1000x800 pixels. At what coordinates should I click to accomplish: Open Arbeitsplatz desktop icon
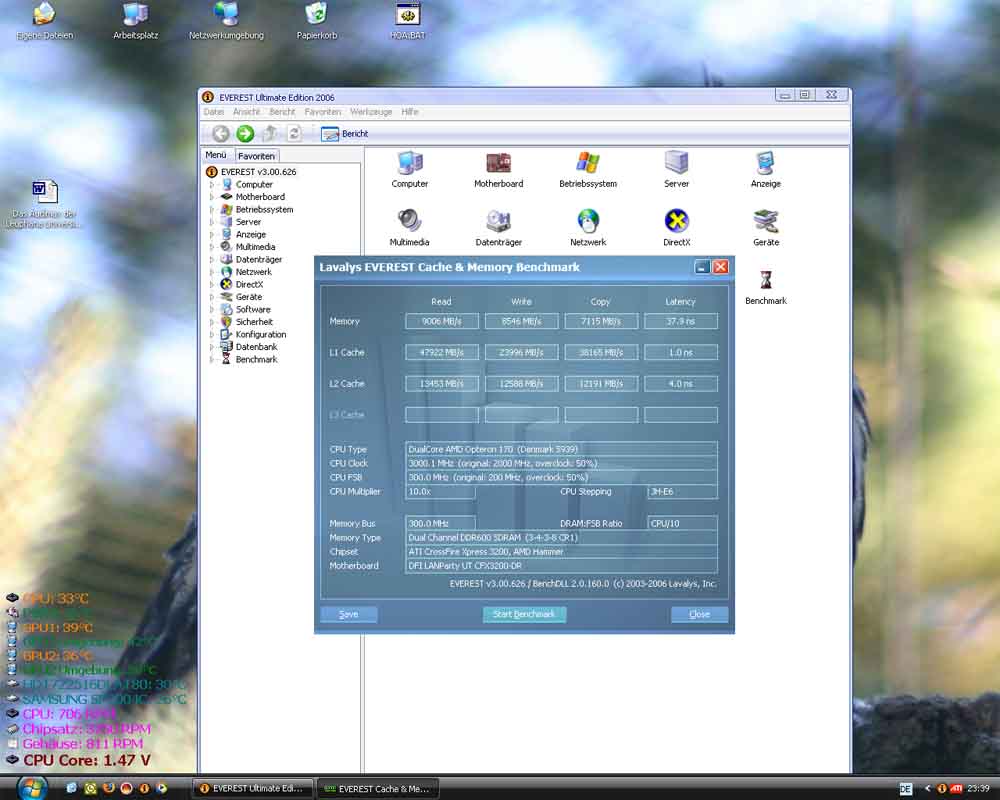pos(135,21)
